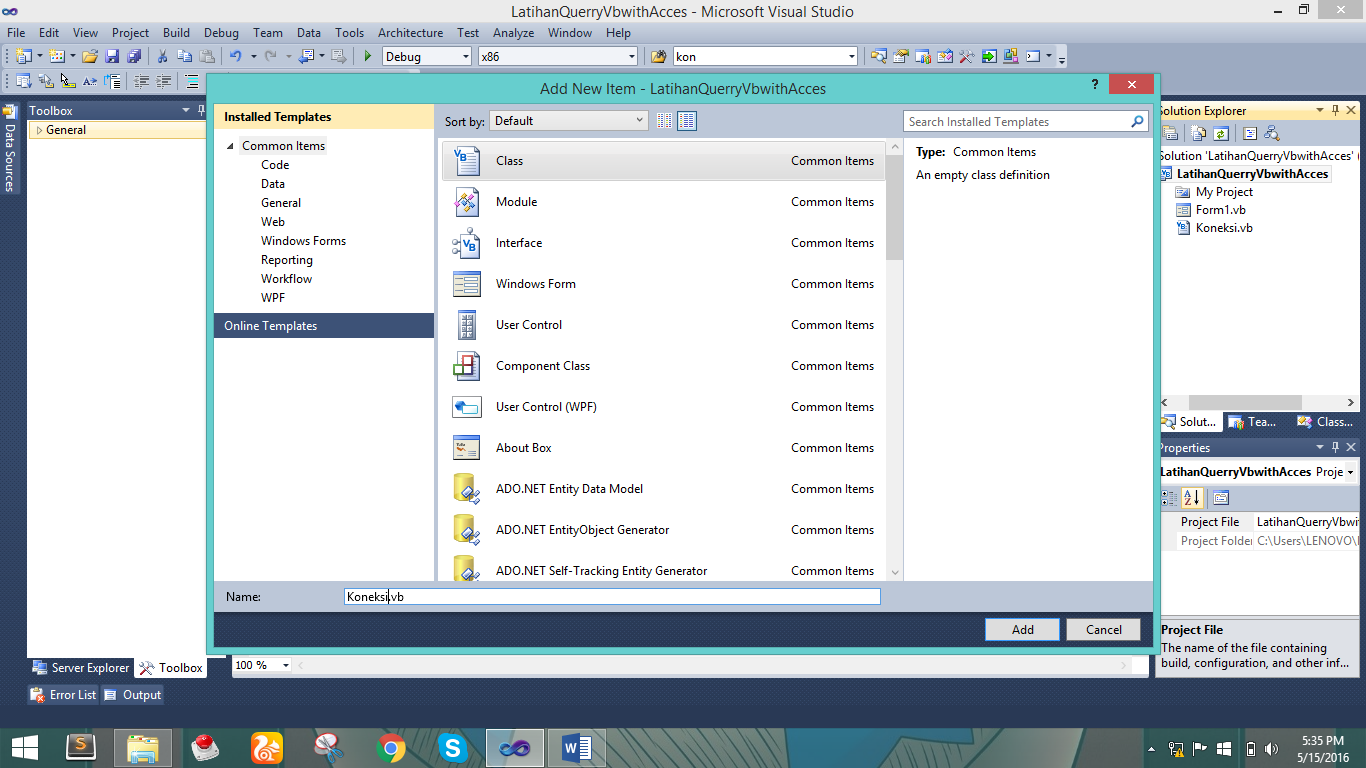Screen dimensions: 1366x768
Task: Open Form1.vb in Solution Explorer
Action: [x=1220, y=210]
